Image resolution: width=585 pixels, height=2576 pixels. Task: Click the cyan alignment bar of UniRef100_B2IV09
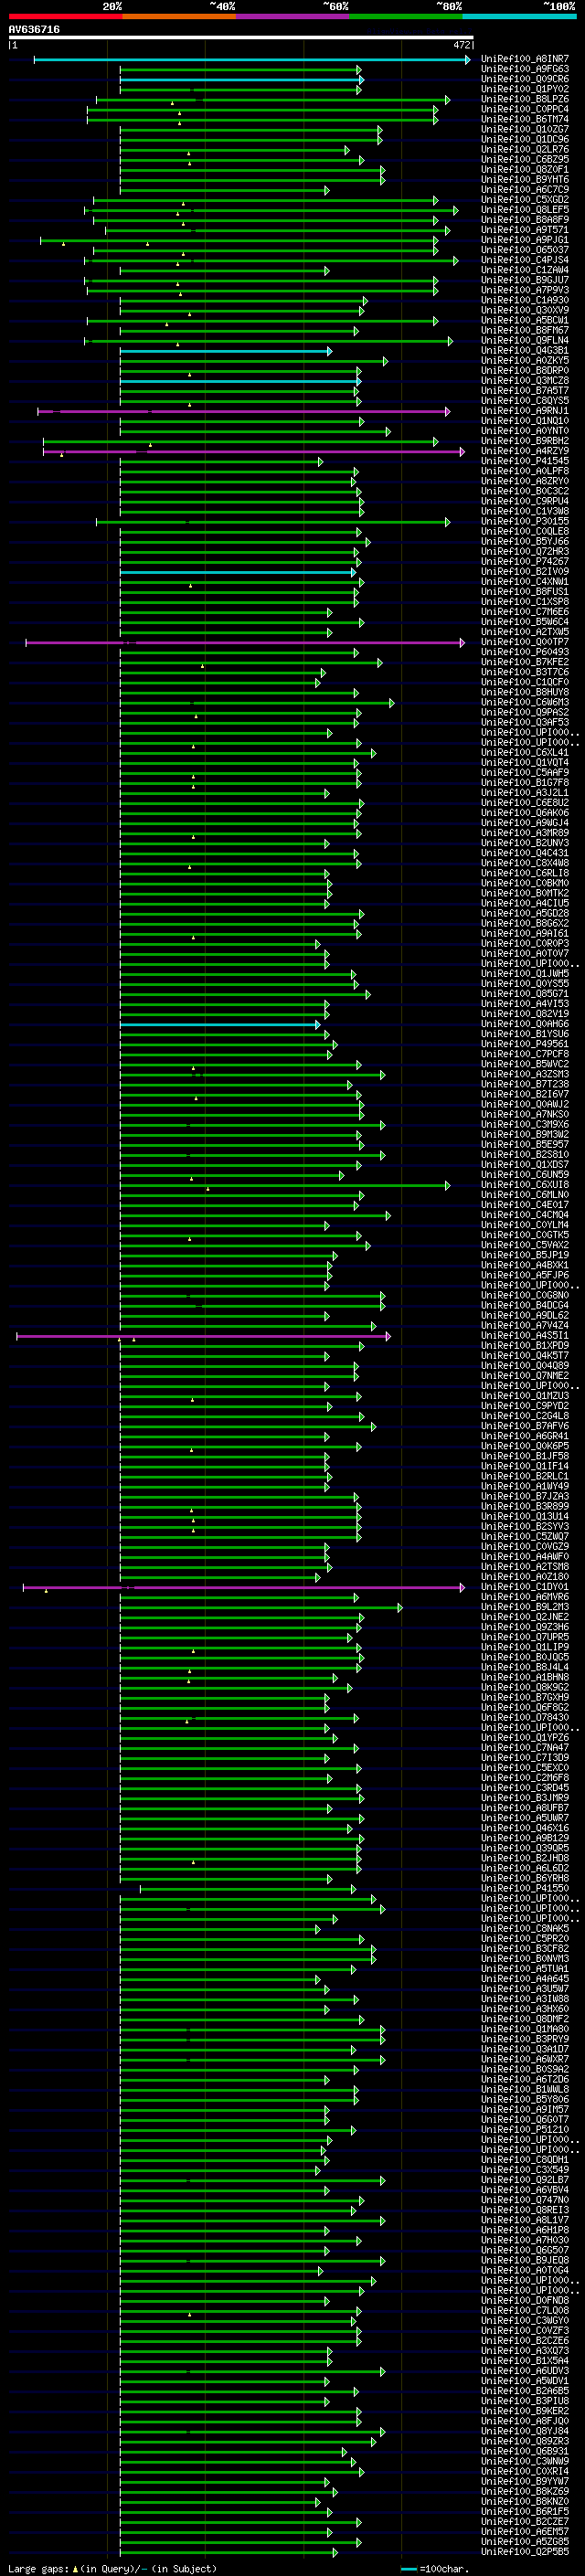point(238,572)
